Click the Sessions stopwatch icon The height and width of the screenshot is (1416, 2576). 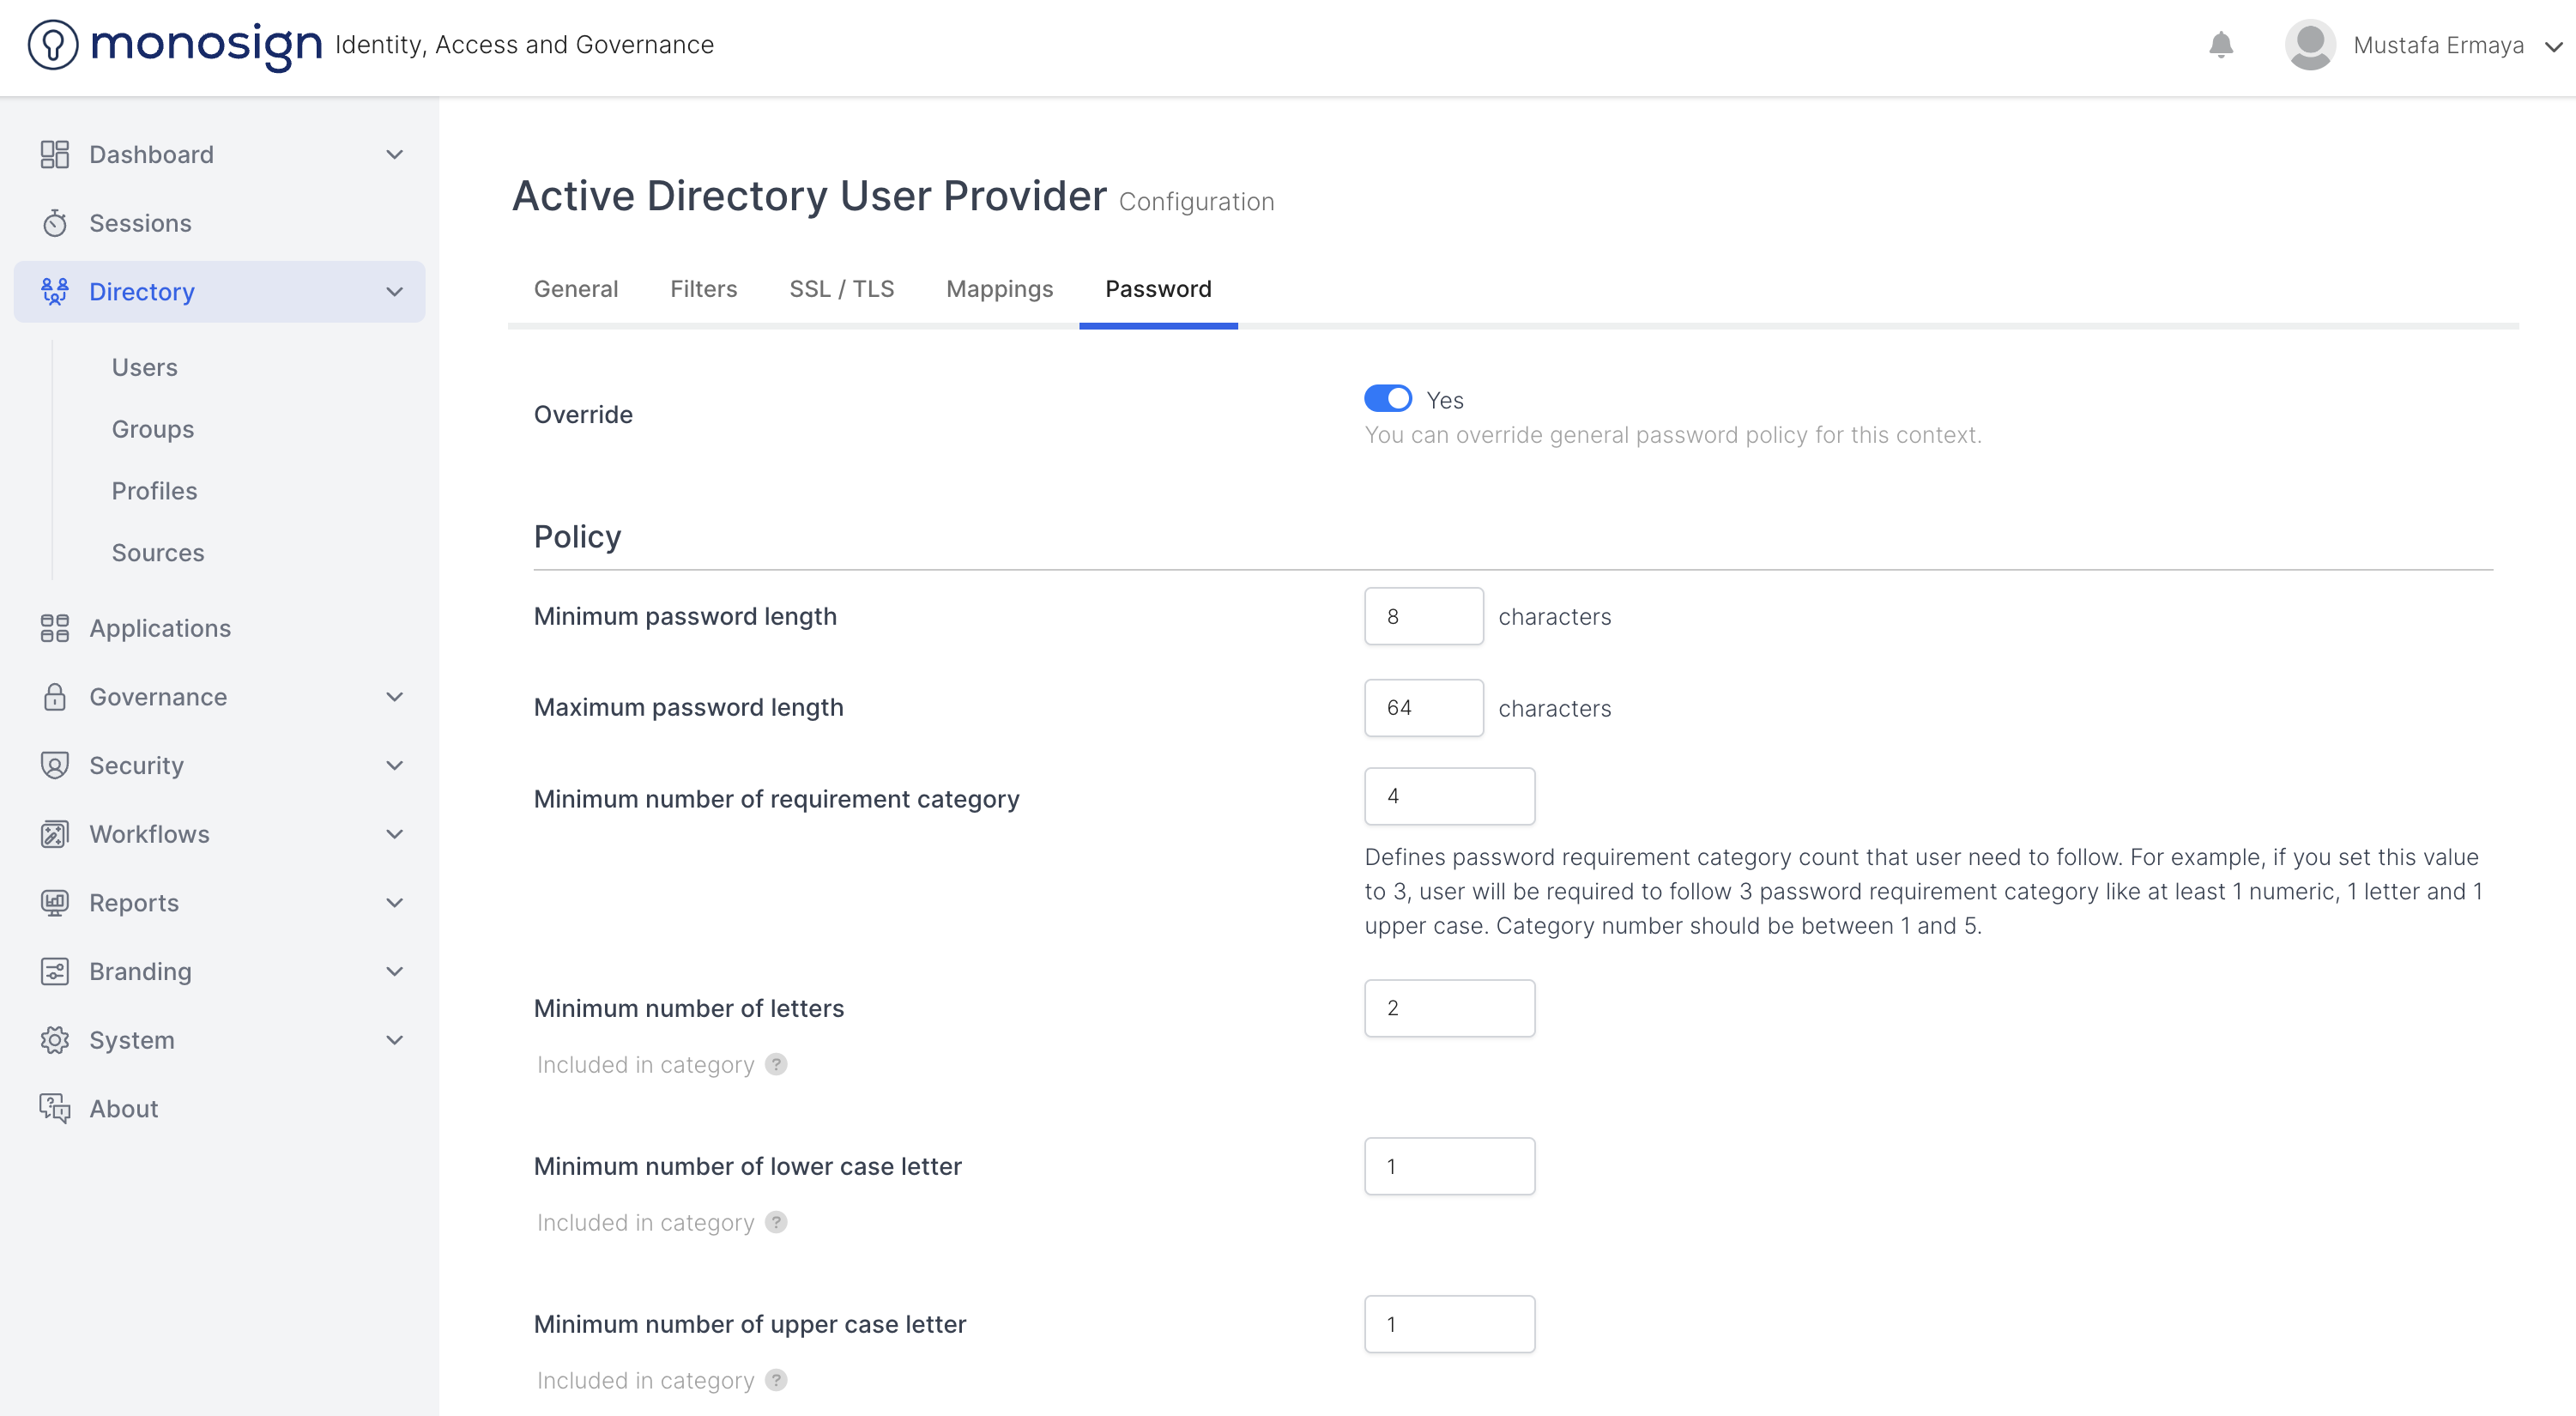[x=55, y=223]
